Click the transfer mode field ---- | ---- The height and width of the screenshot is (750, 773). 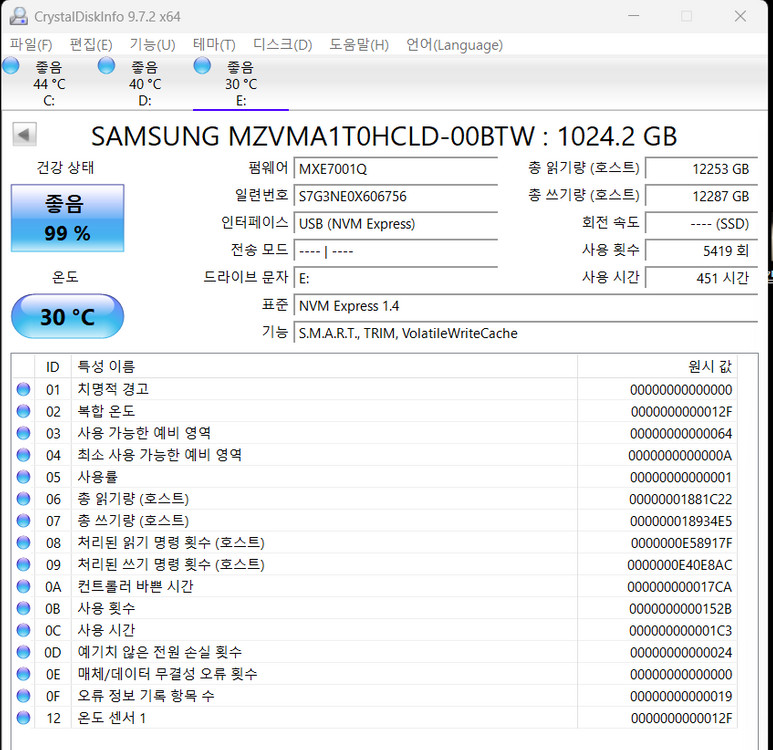395,251
